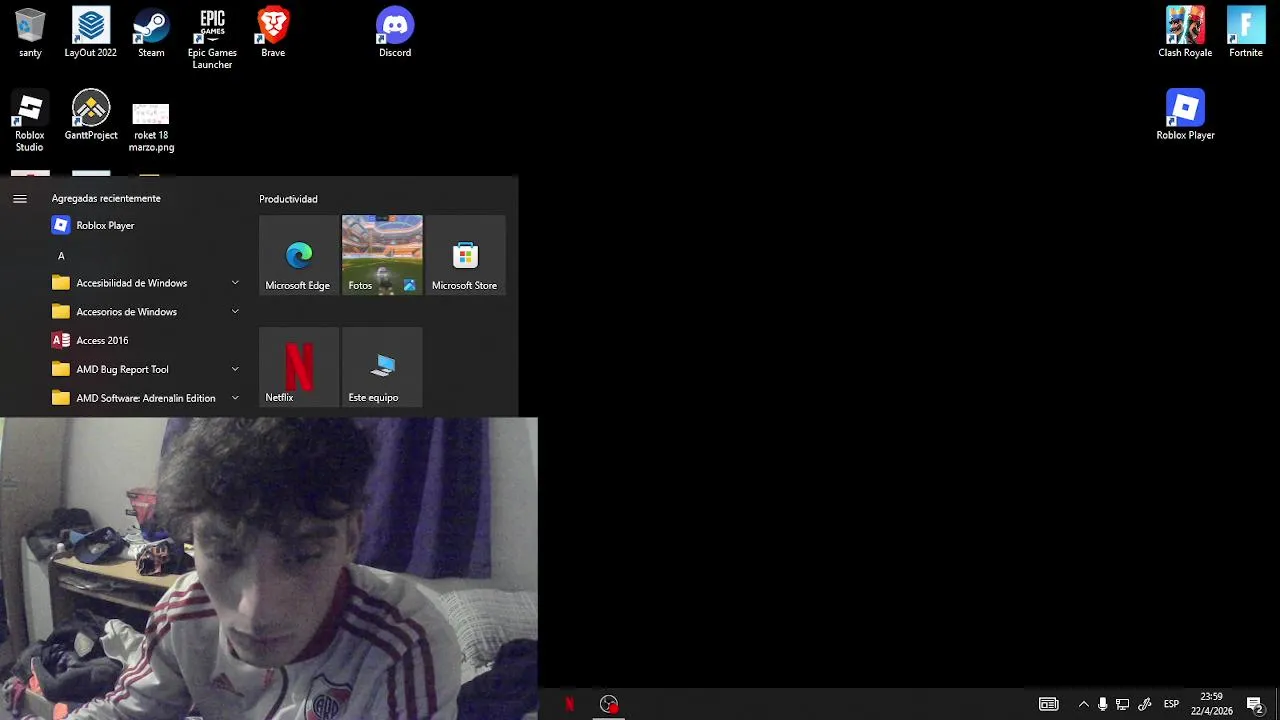Expand Accesibilidad de Windows chevron arrow
1280x720 pixels.
[235, 283]
